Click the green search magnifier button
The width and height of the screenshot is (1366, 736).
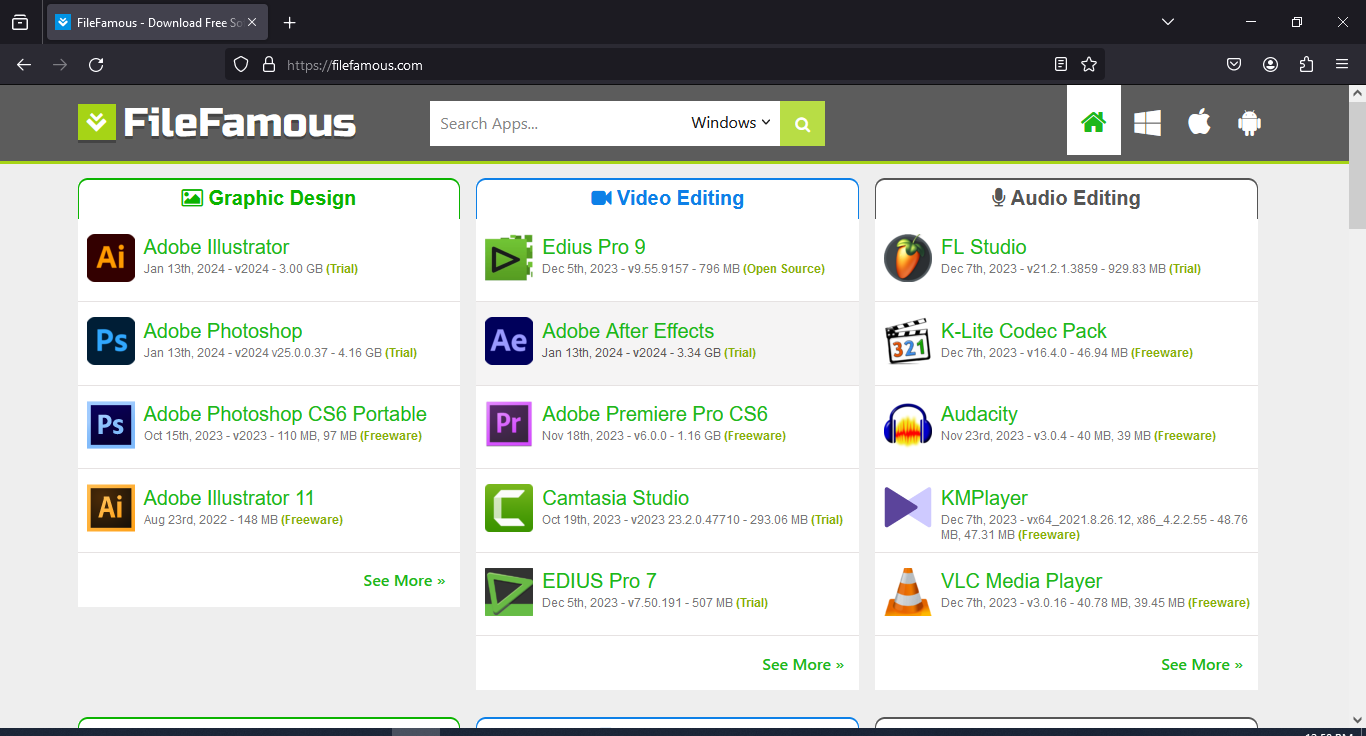coord(802,123)
